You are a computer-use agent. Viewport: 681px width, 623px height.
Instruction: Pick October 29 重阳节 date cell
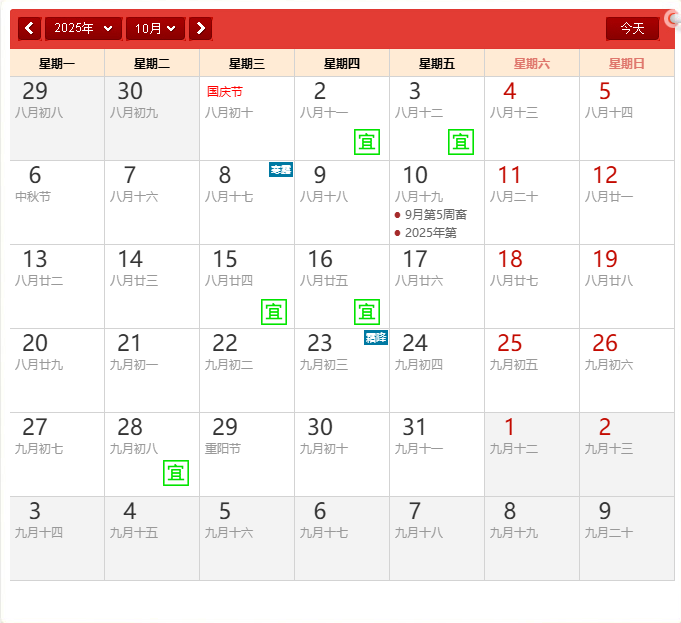click(x=246, y=454)
